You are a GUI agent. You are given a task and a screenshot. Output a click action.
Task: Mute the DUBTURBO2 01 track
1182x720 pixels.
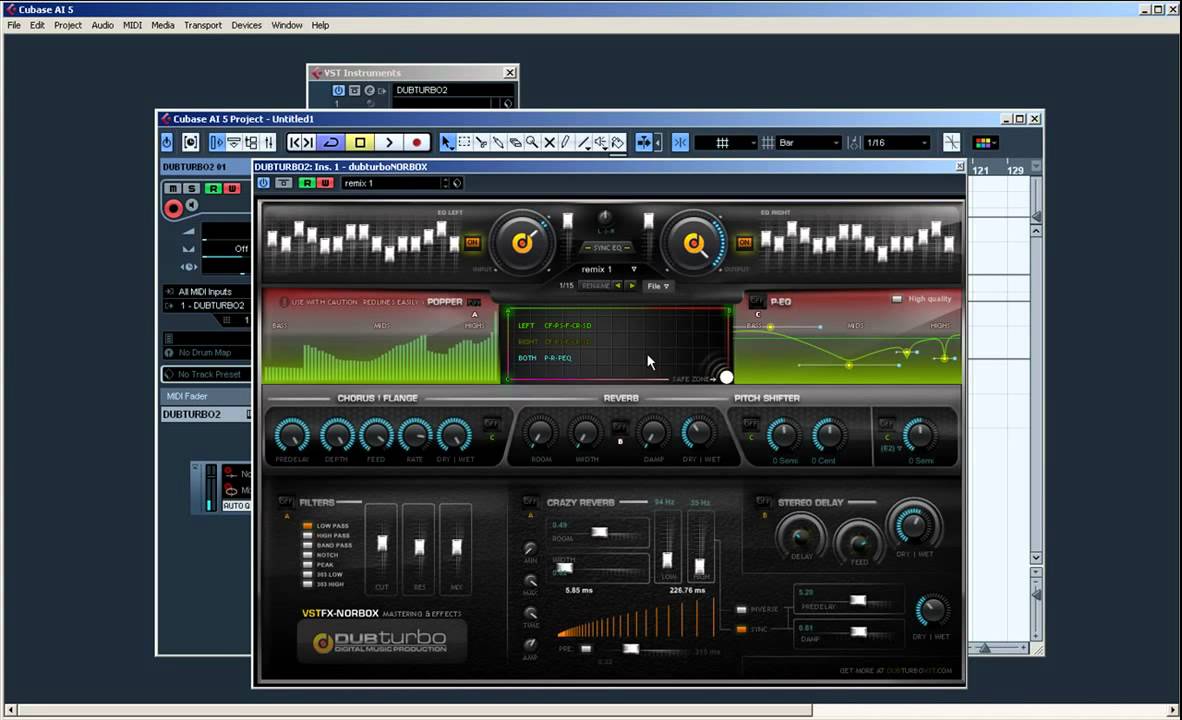click(x=173, y=188)
